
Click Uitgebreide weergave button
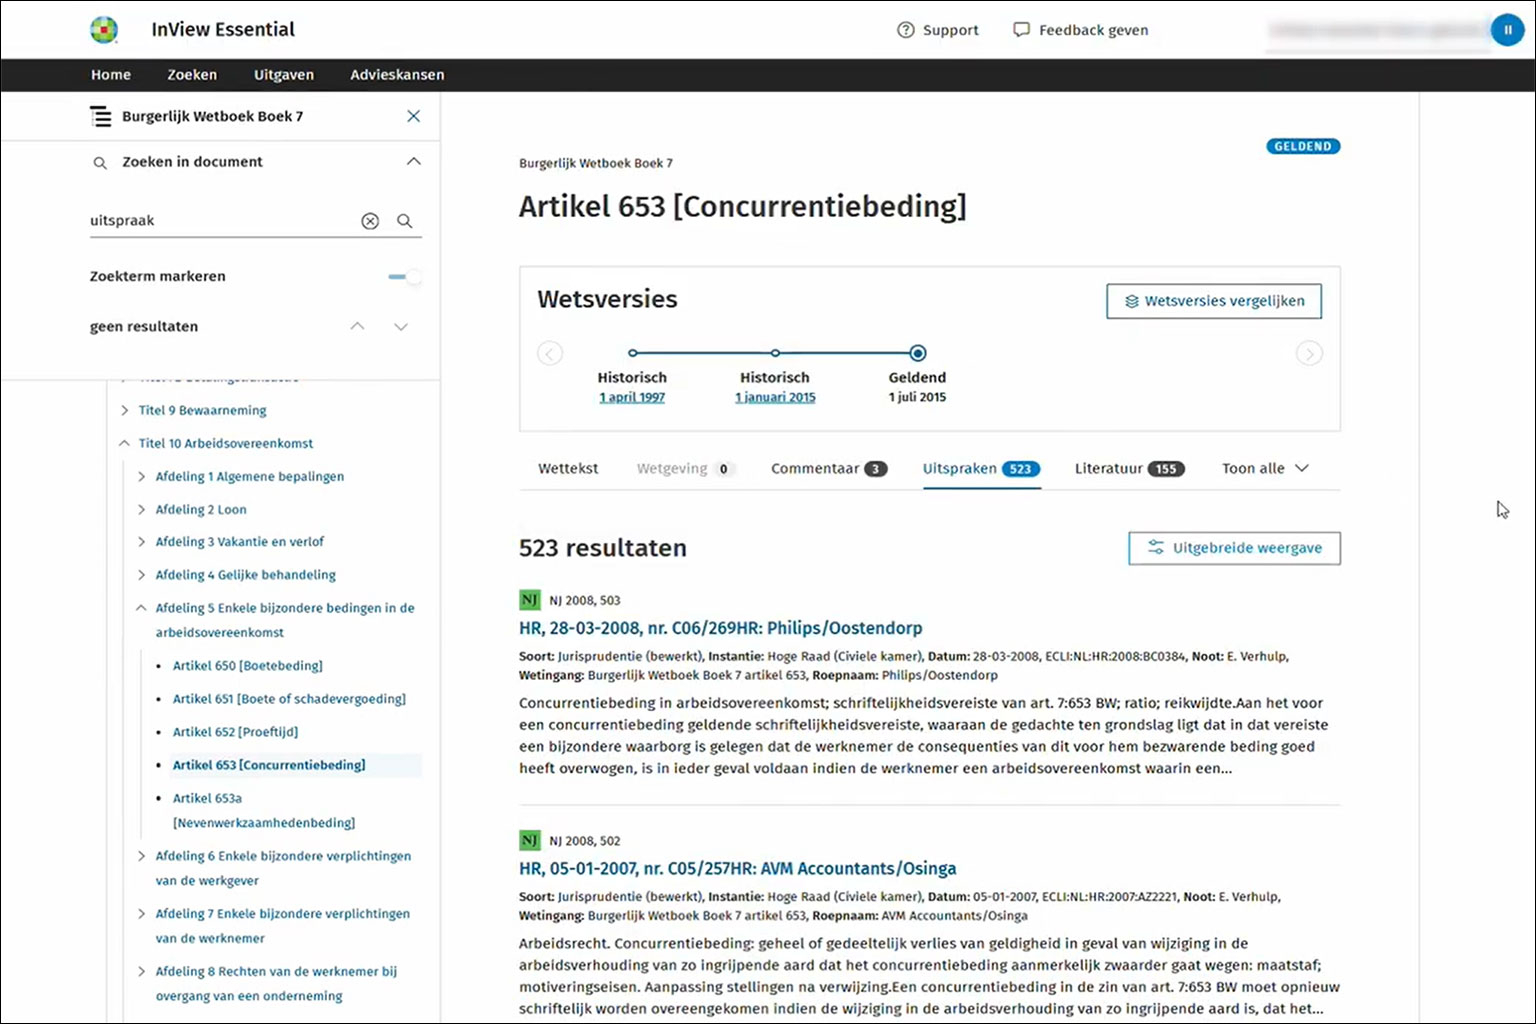click(1235, 548)
